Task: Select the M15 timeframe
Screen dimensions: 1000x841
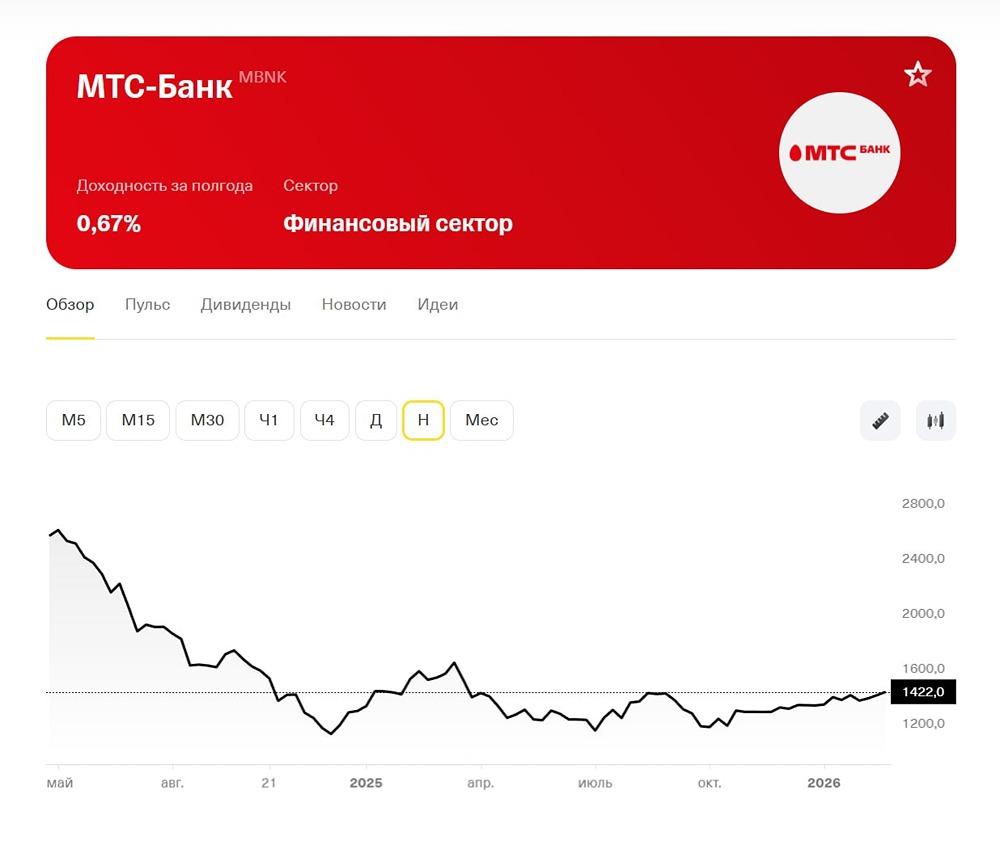Action: (137, 420)
